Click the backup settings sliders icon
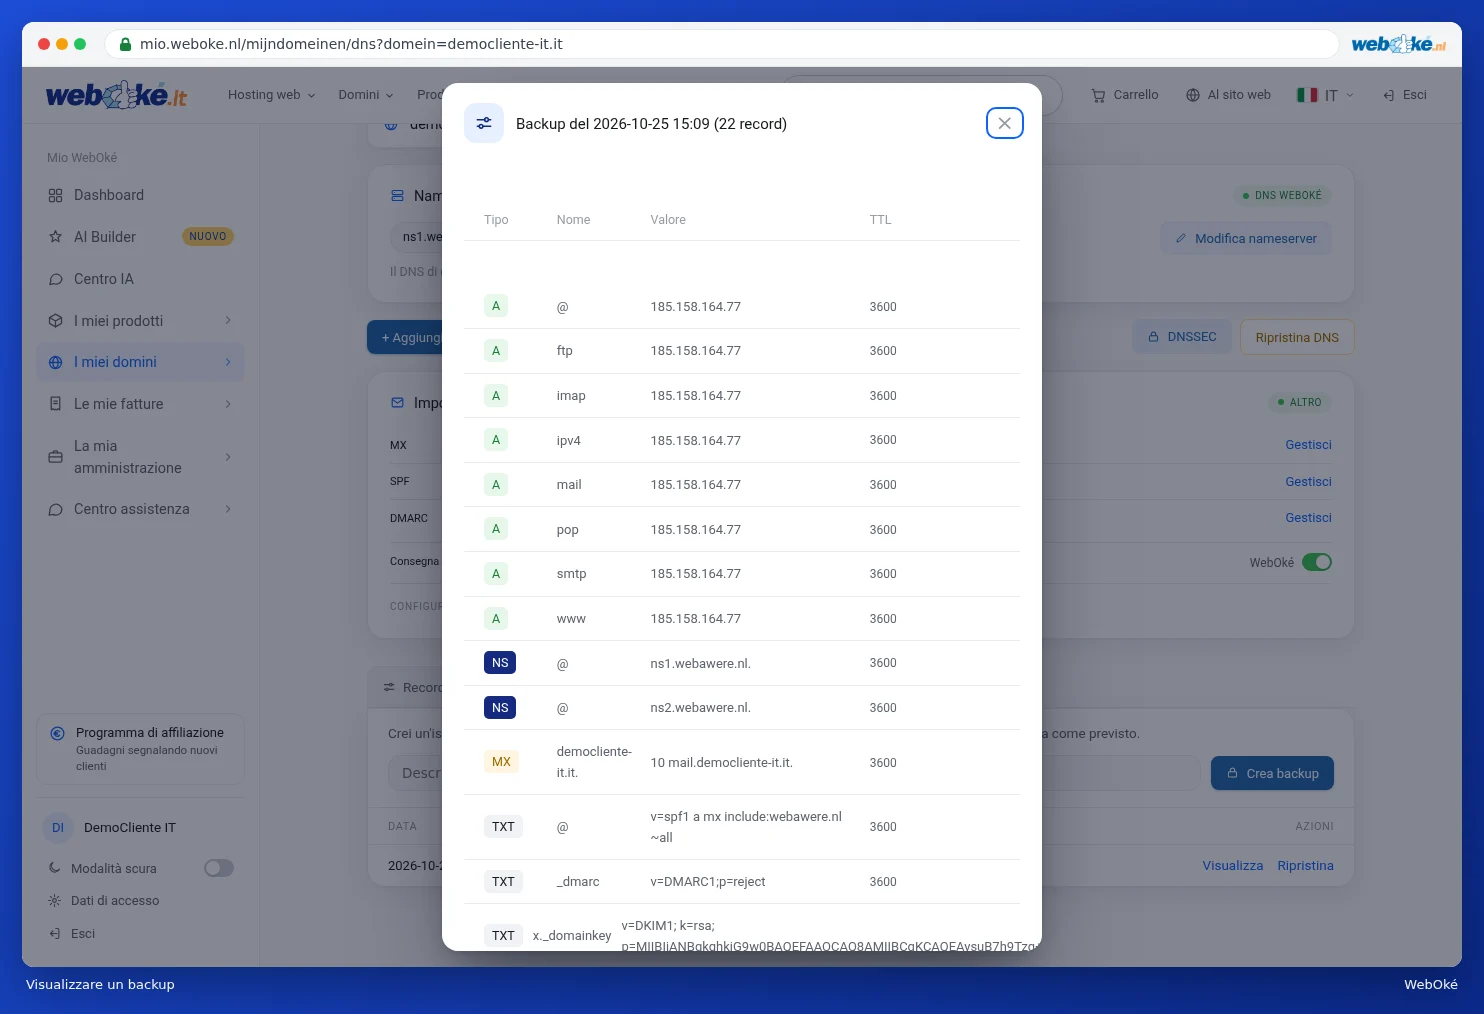 pyautogui.click(x=484, y=123)
